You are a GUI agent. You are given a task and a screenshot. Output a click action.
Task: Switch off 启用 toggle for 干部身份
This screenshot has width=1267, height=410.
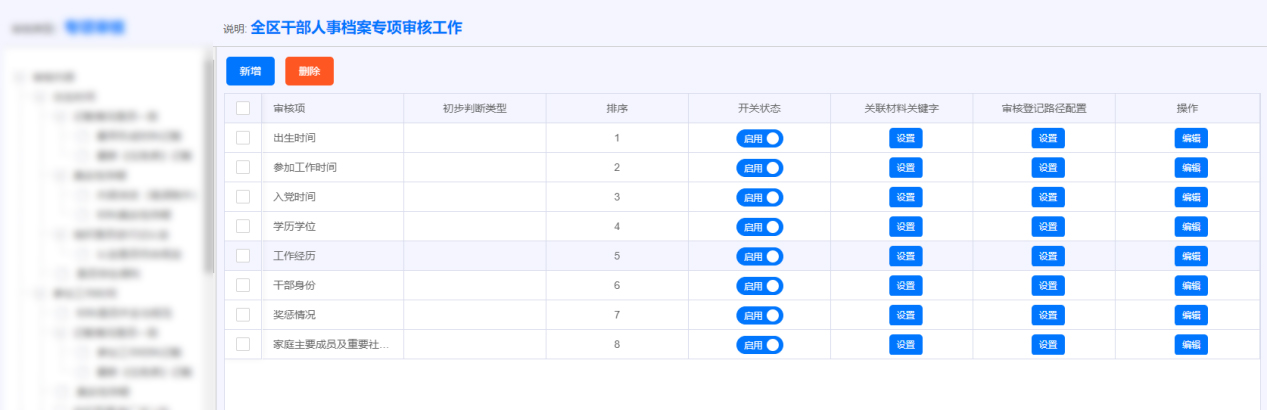(759, 286)
